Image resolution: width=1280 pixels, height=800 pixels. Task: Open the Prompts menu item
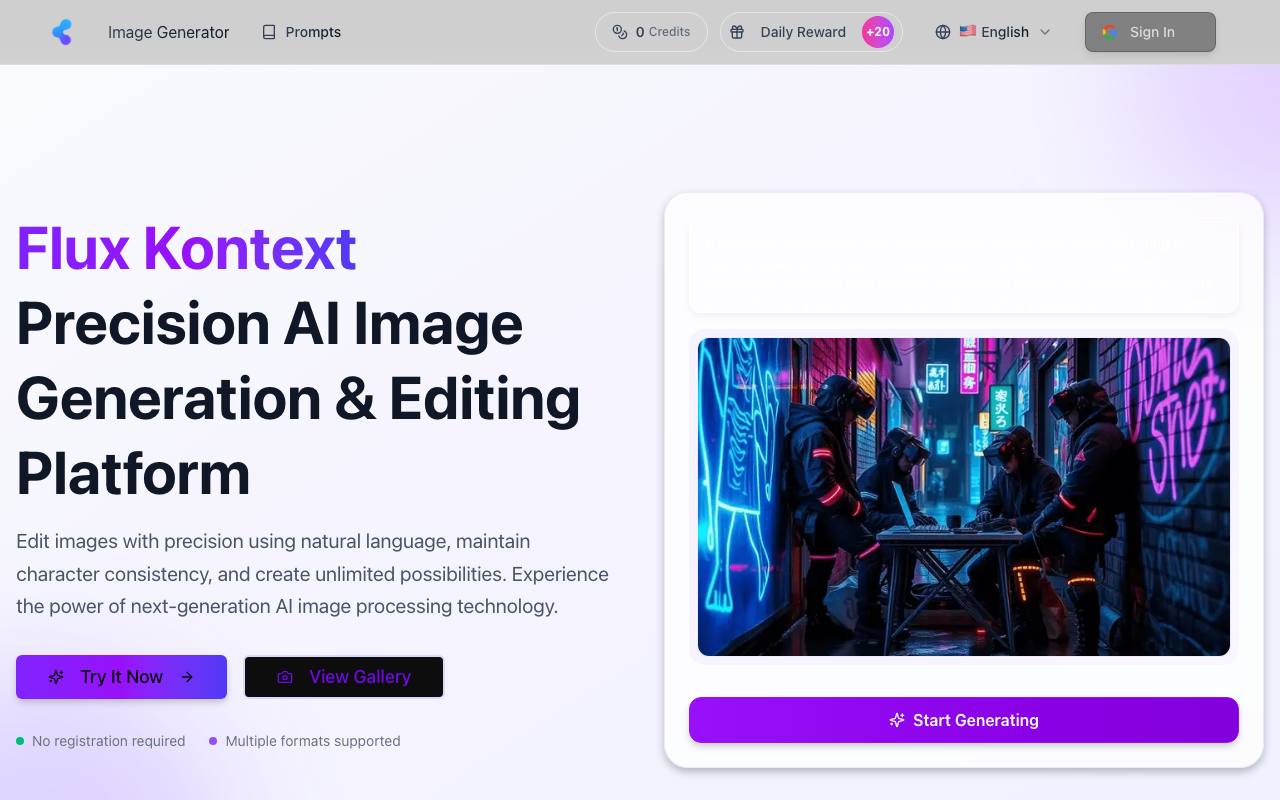coord(301,32)
